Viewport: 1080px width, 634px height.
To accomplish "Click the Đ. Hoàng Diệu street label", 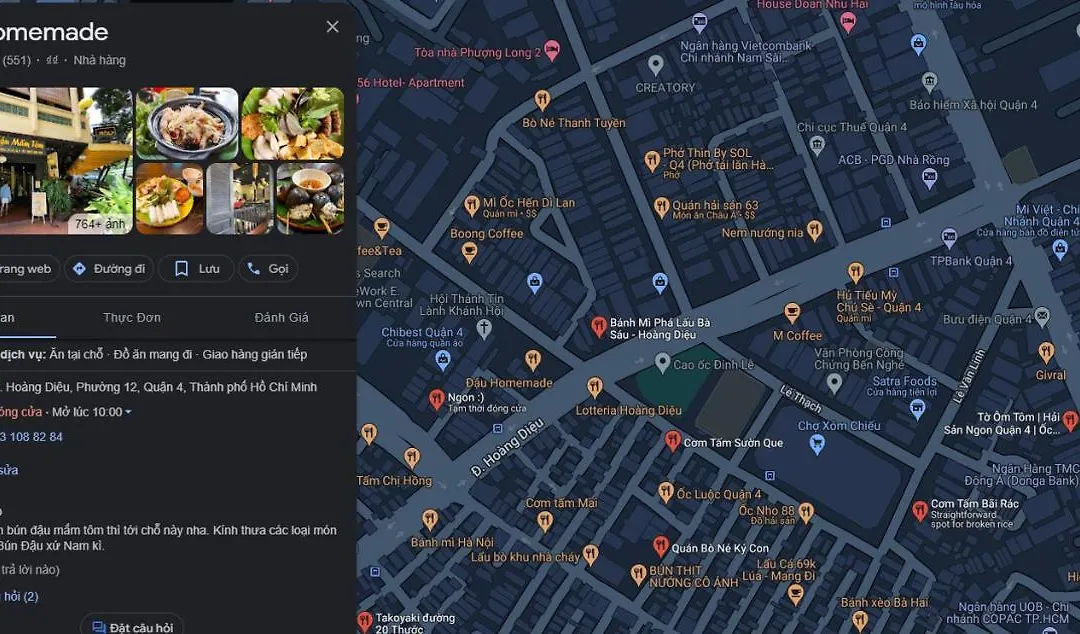I will click(x=507, y=447).
